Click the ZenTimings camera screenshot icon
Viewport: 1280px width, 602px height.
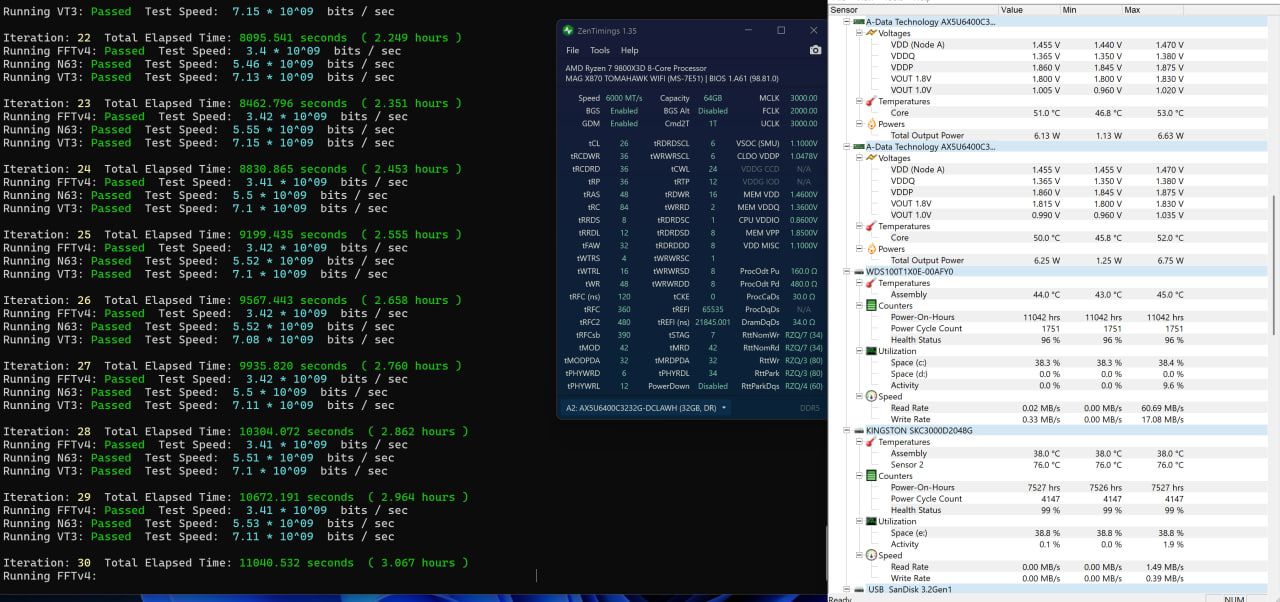815,50
